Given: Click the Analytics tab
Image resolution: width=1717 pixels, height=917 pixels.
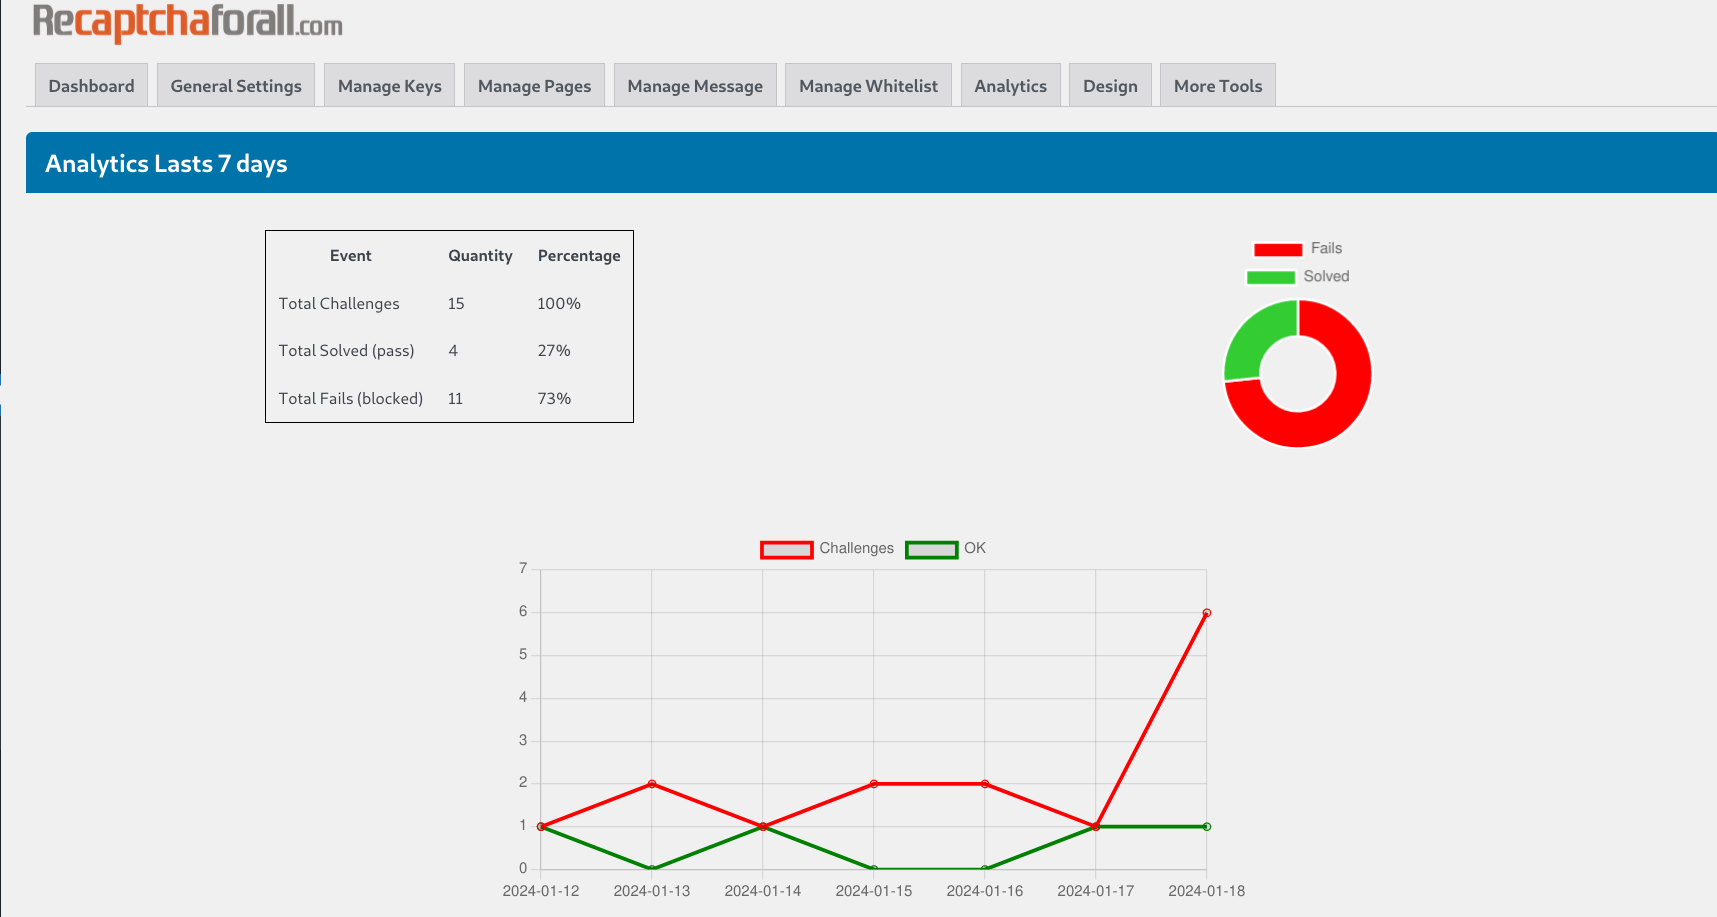Looking at the screenshot, I should [1010, 85].
